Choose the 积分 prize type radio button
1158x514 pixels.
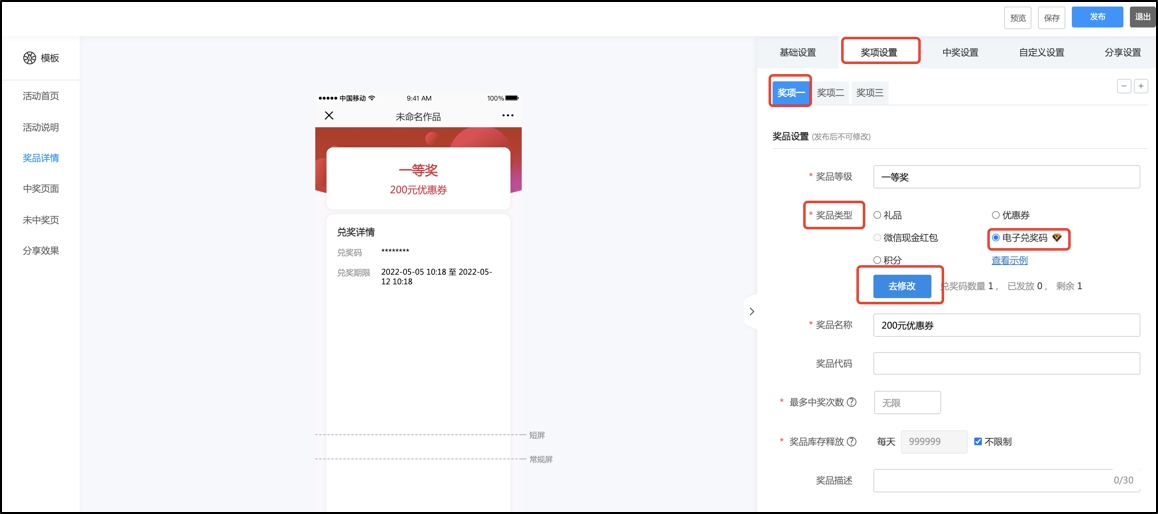pos(878,260)
